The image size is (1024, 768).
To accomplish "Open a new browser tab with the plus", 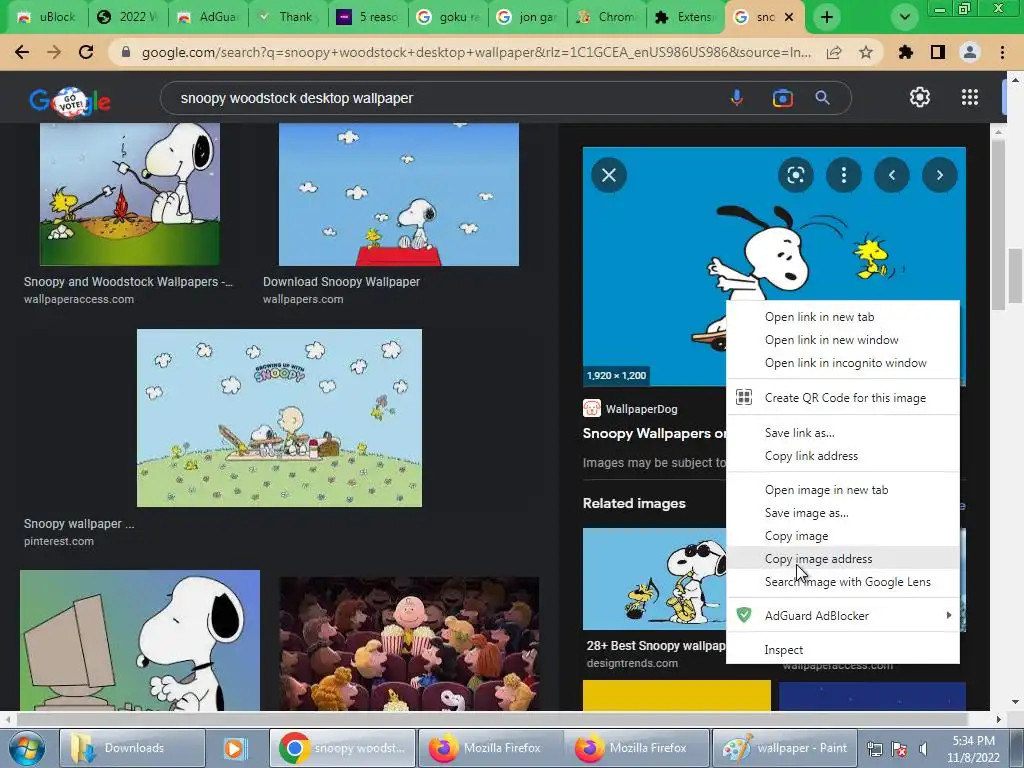I will (x=827, y=17).
